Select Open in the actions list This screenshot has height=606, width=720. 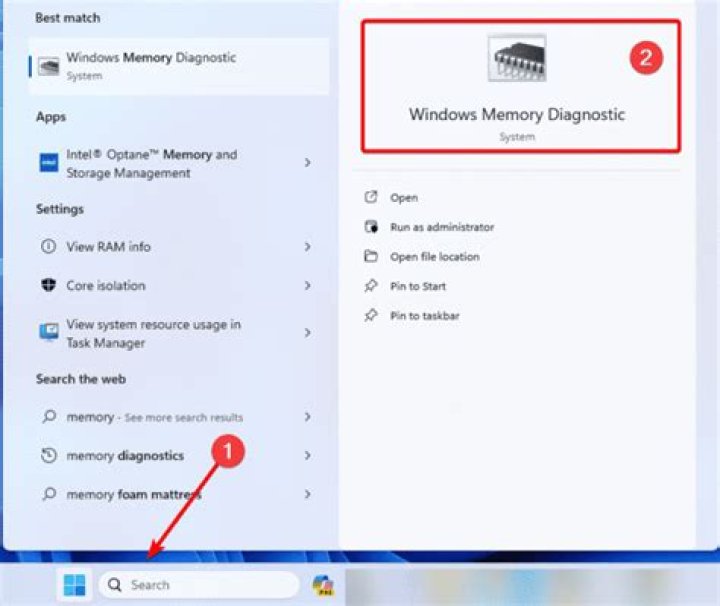pos(404,198)
